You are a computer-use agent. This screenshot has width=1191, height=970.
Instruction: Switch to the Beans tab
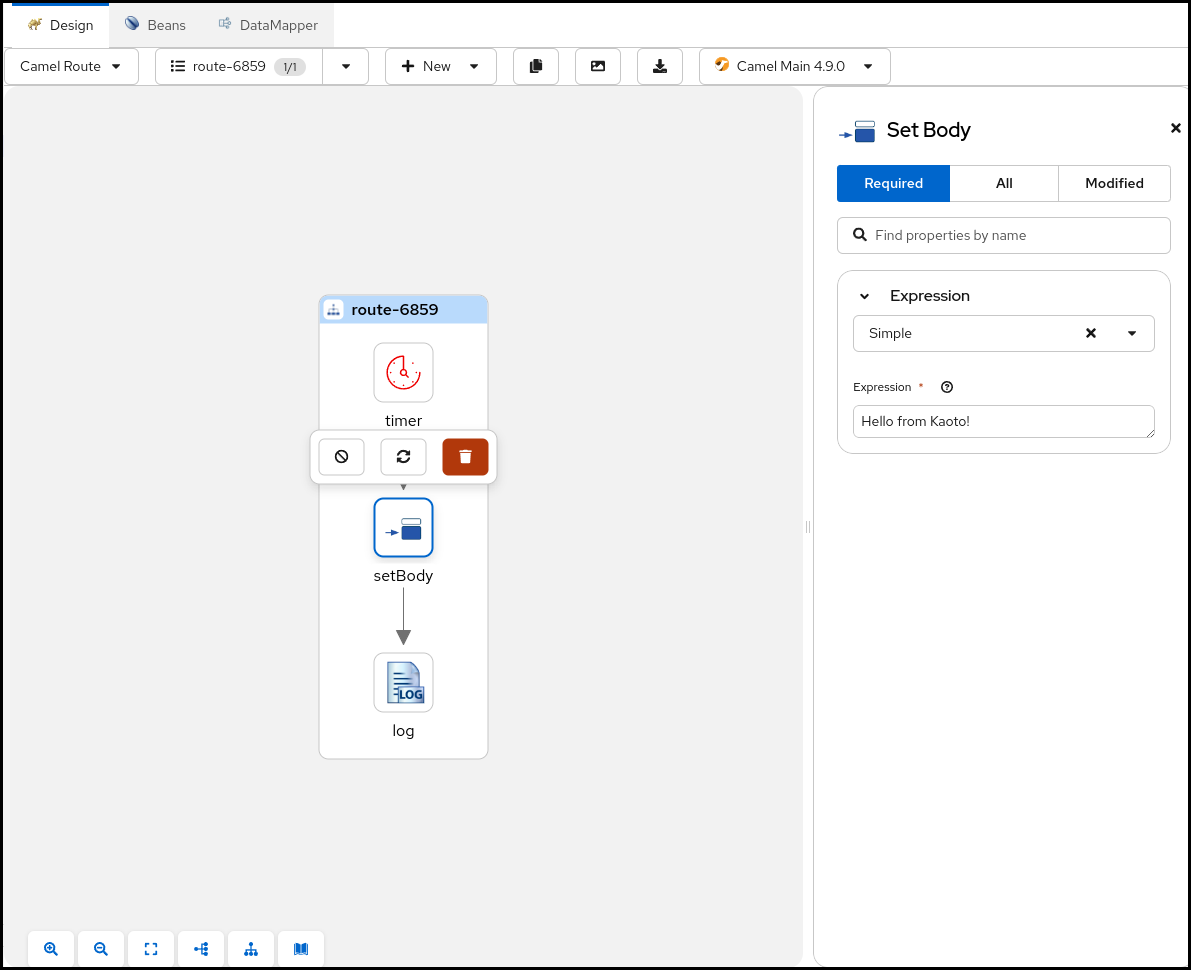pyautogui.click(x=155, y=25)
